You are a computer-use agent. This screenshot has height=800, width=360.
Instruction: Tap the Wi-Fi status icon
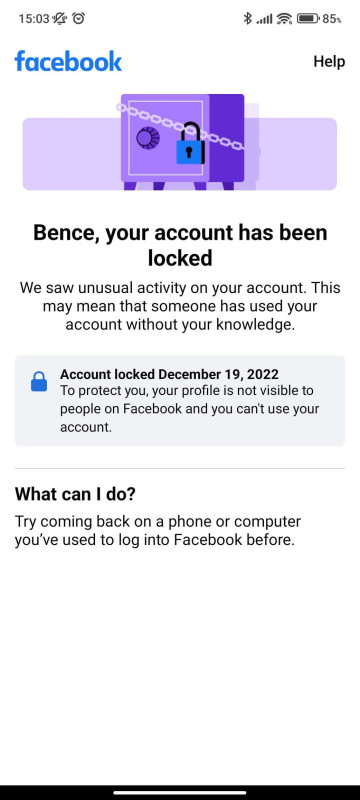[x=284, y=19]
